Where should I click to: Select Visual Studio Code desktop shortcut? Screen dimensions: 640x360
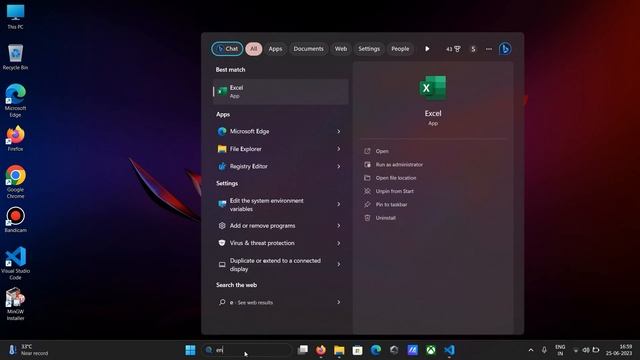tap(16, 263)
